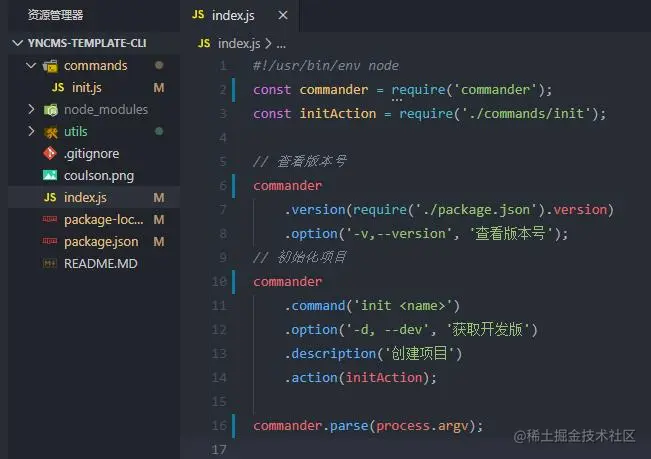Click 'initAction' inside .action call

[x=384, y=378]
